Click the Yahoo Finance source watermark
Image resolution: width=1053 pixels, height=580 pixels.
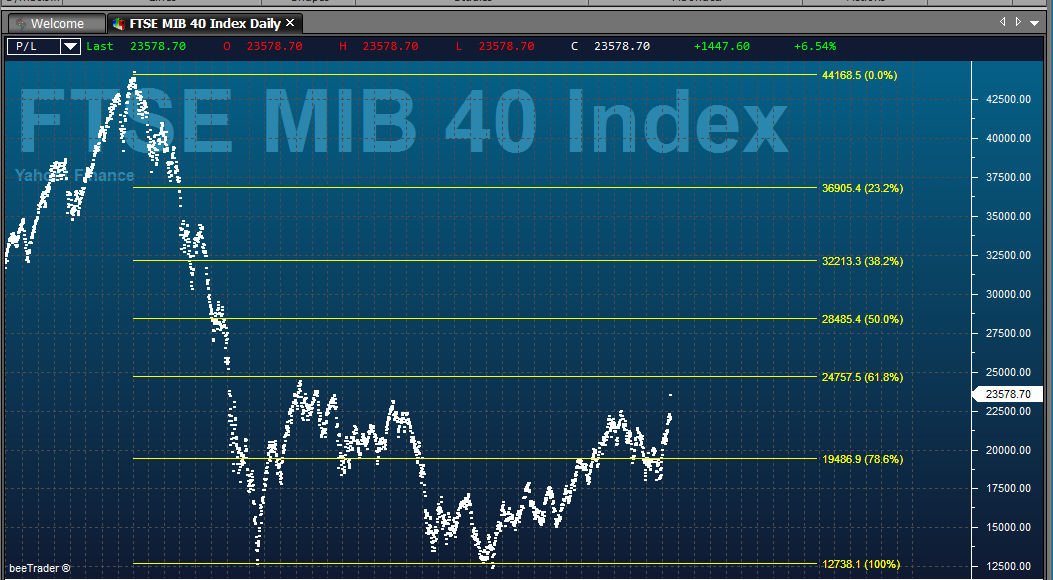[x=75, y=175]
